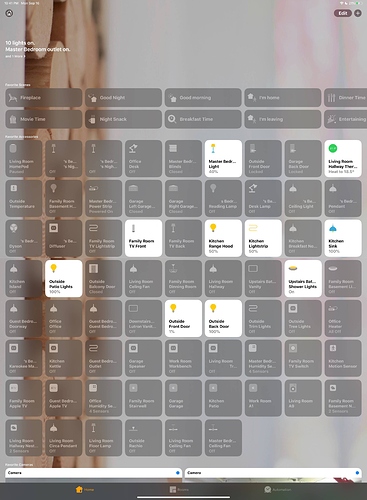Start the Movie Time scene
This screenshot has height=500, width=367.
(44, 119)
